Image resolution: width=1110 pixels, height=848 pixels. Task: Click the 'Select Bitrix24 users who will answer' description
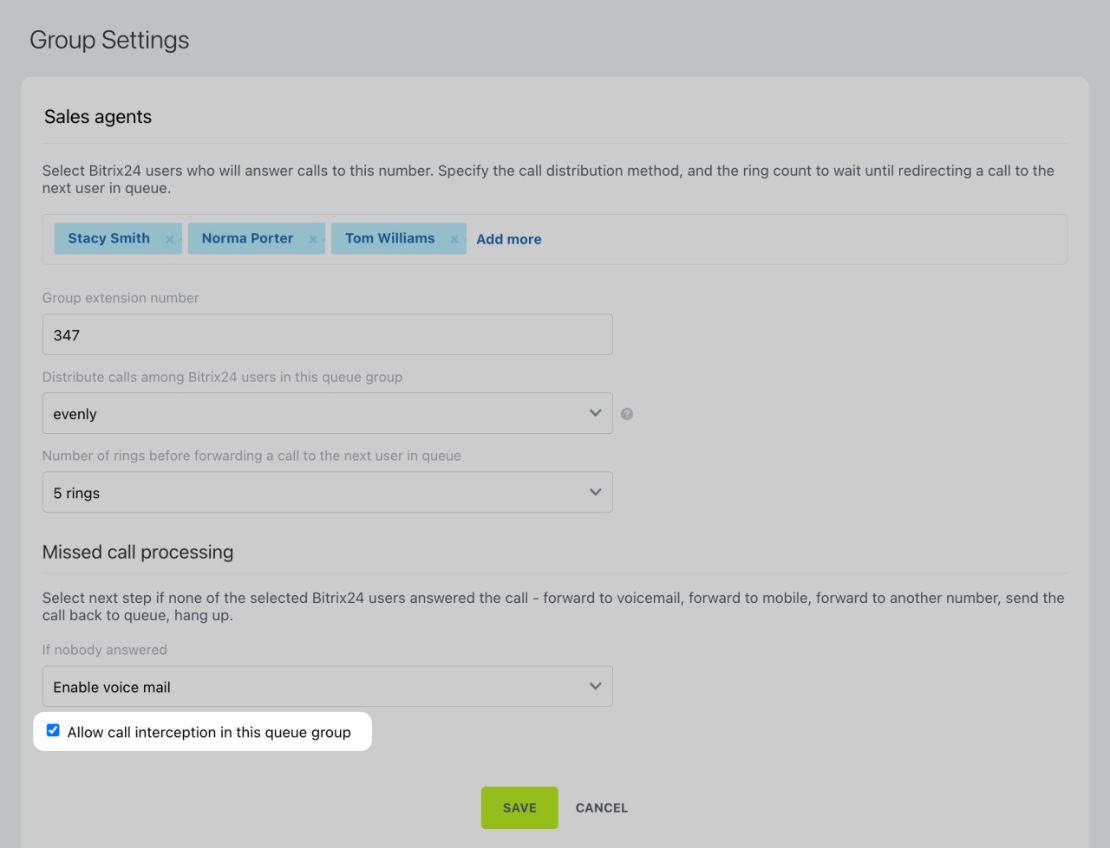[x=548, y=179]
